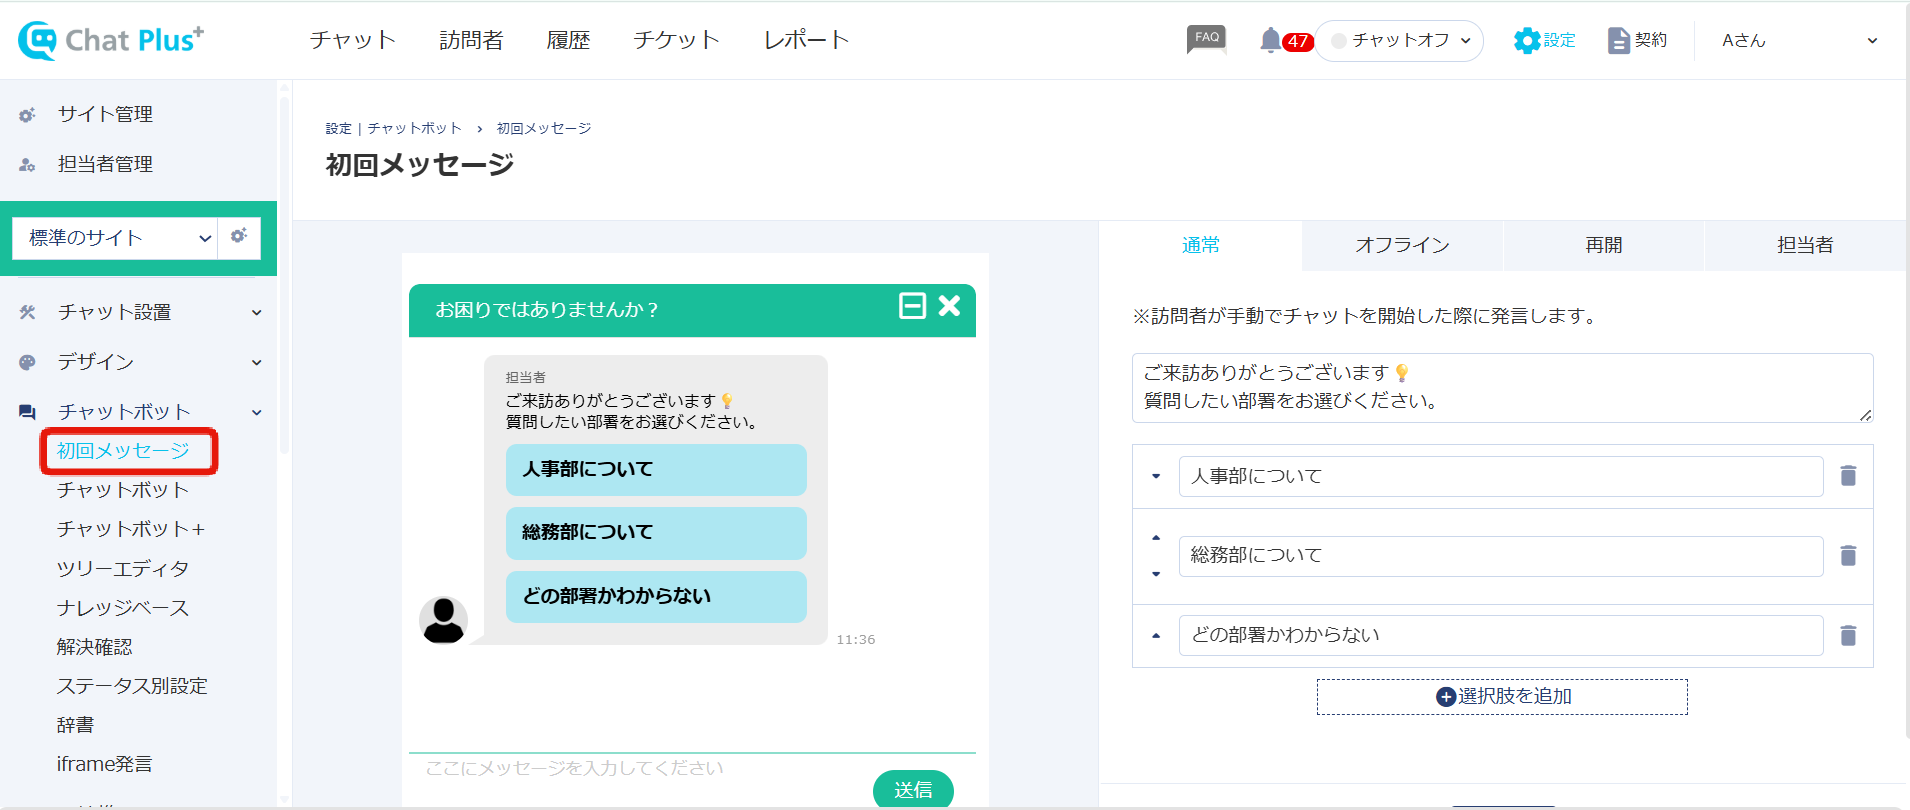Edit 人事部について option field
The image size is (1910, 810).
[x=1501, y=476]
